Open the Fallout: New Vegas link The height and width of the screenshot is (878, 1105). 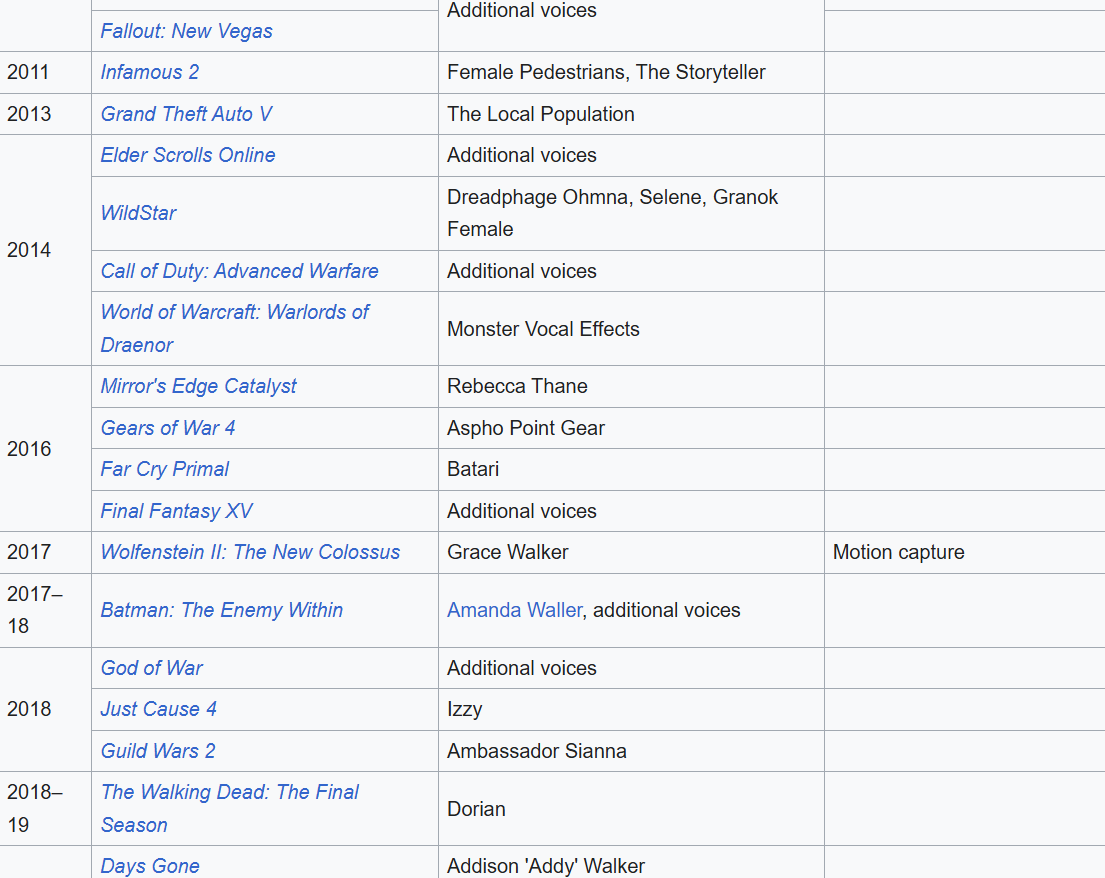click(x=186, y=31)
